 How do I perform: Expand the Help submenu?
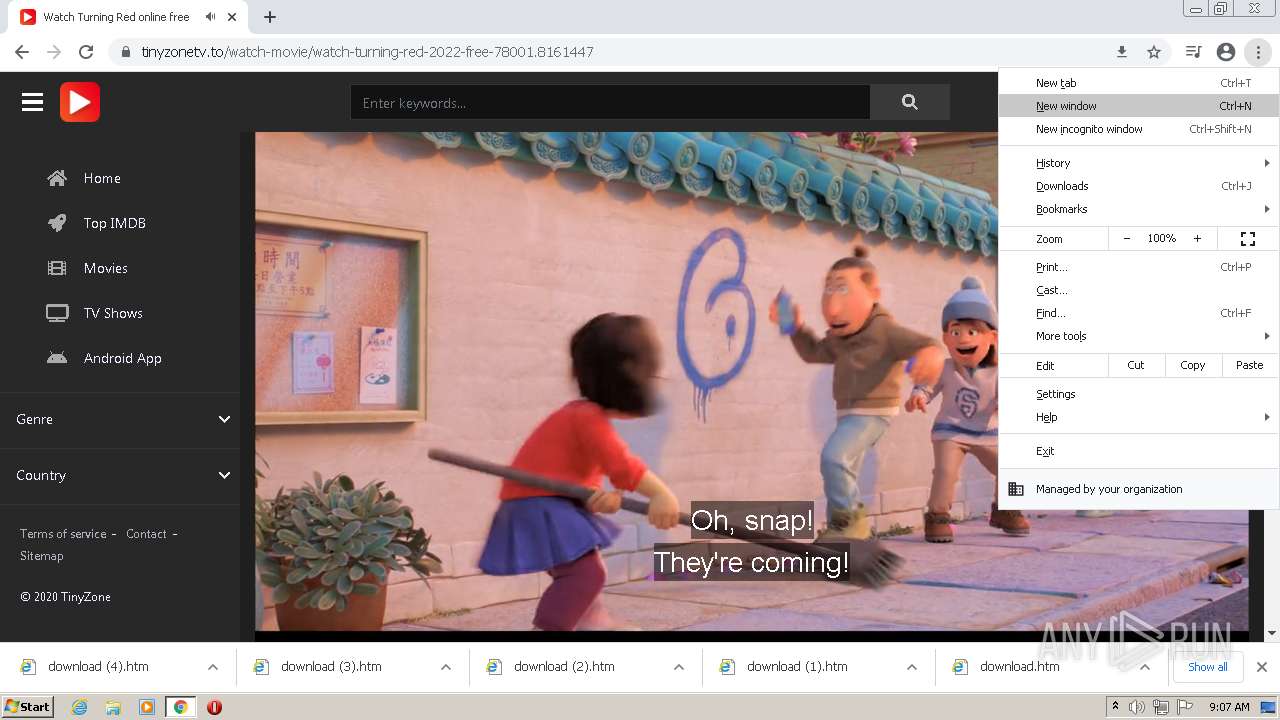[1138, 417]
